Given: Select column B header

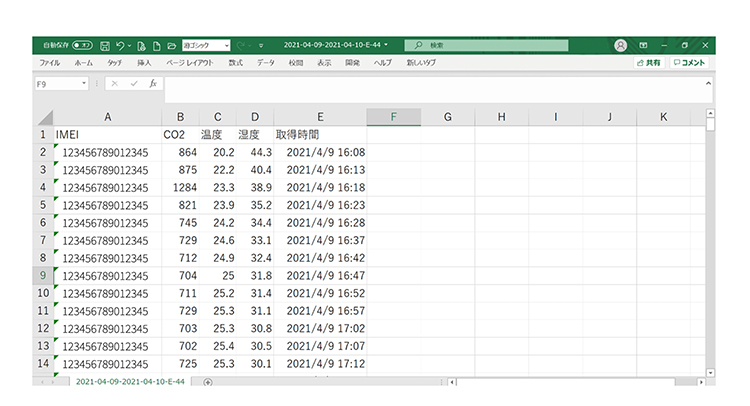Looking at the screenshot, I should click(x=180, y=117).
